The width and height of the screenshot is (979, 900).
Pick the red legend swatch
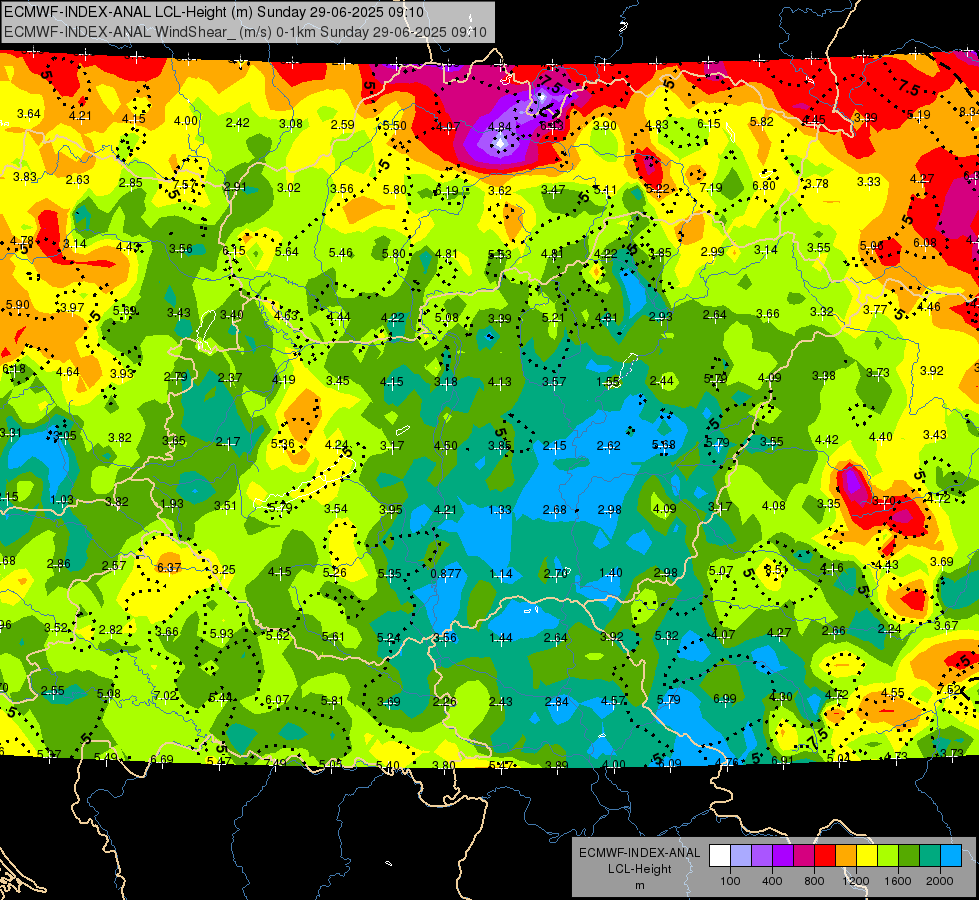pos(825,856)
